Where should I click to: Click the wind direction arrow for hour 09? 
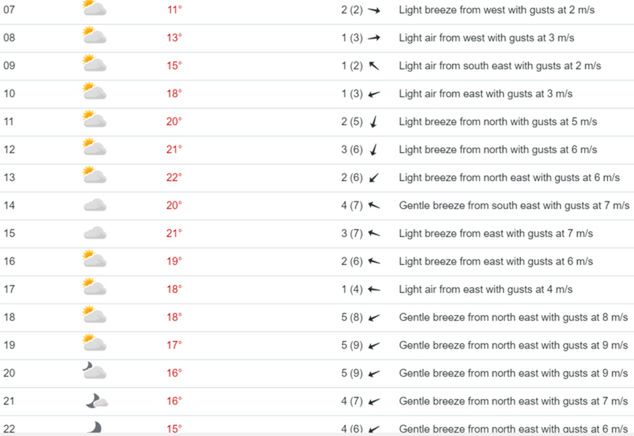[376, 66]
